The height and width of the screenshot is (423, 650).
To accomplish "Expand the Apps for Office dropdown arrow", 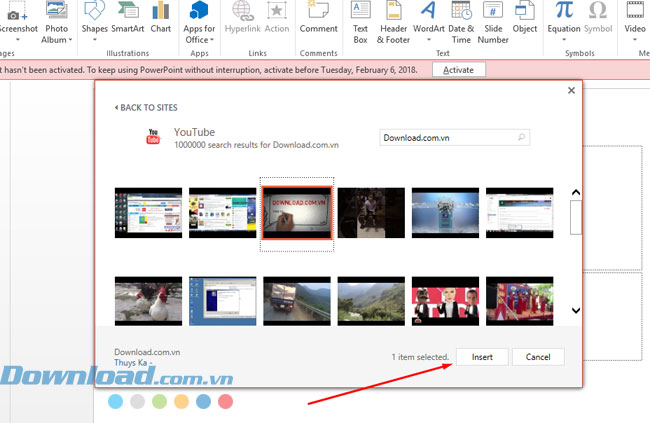I will (212, 40).
